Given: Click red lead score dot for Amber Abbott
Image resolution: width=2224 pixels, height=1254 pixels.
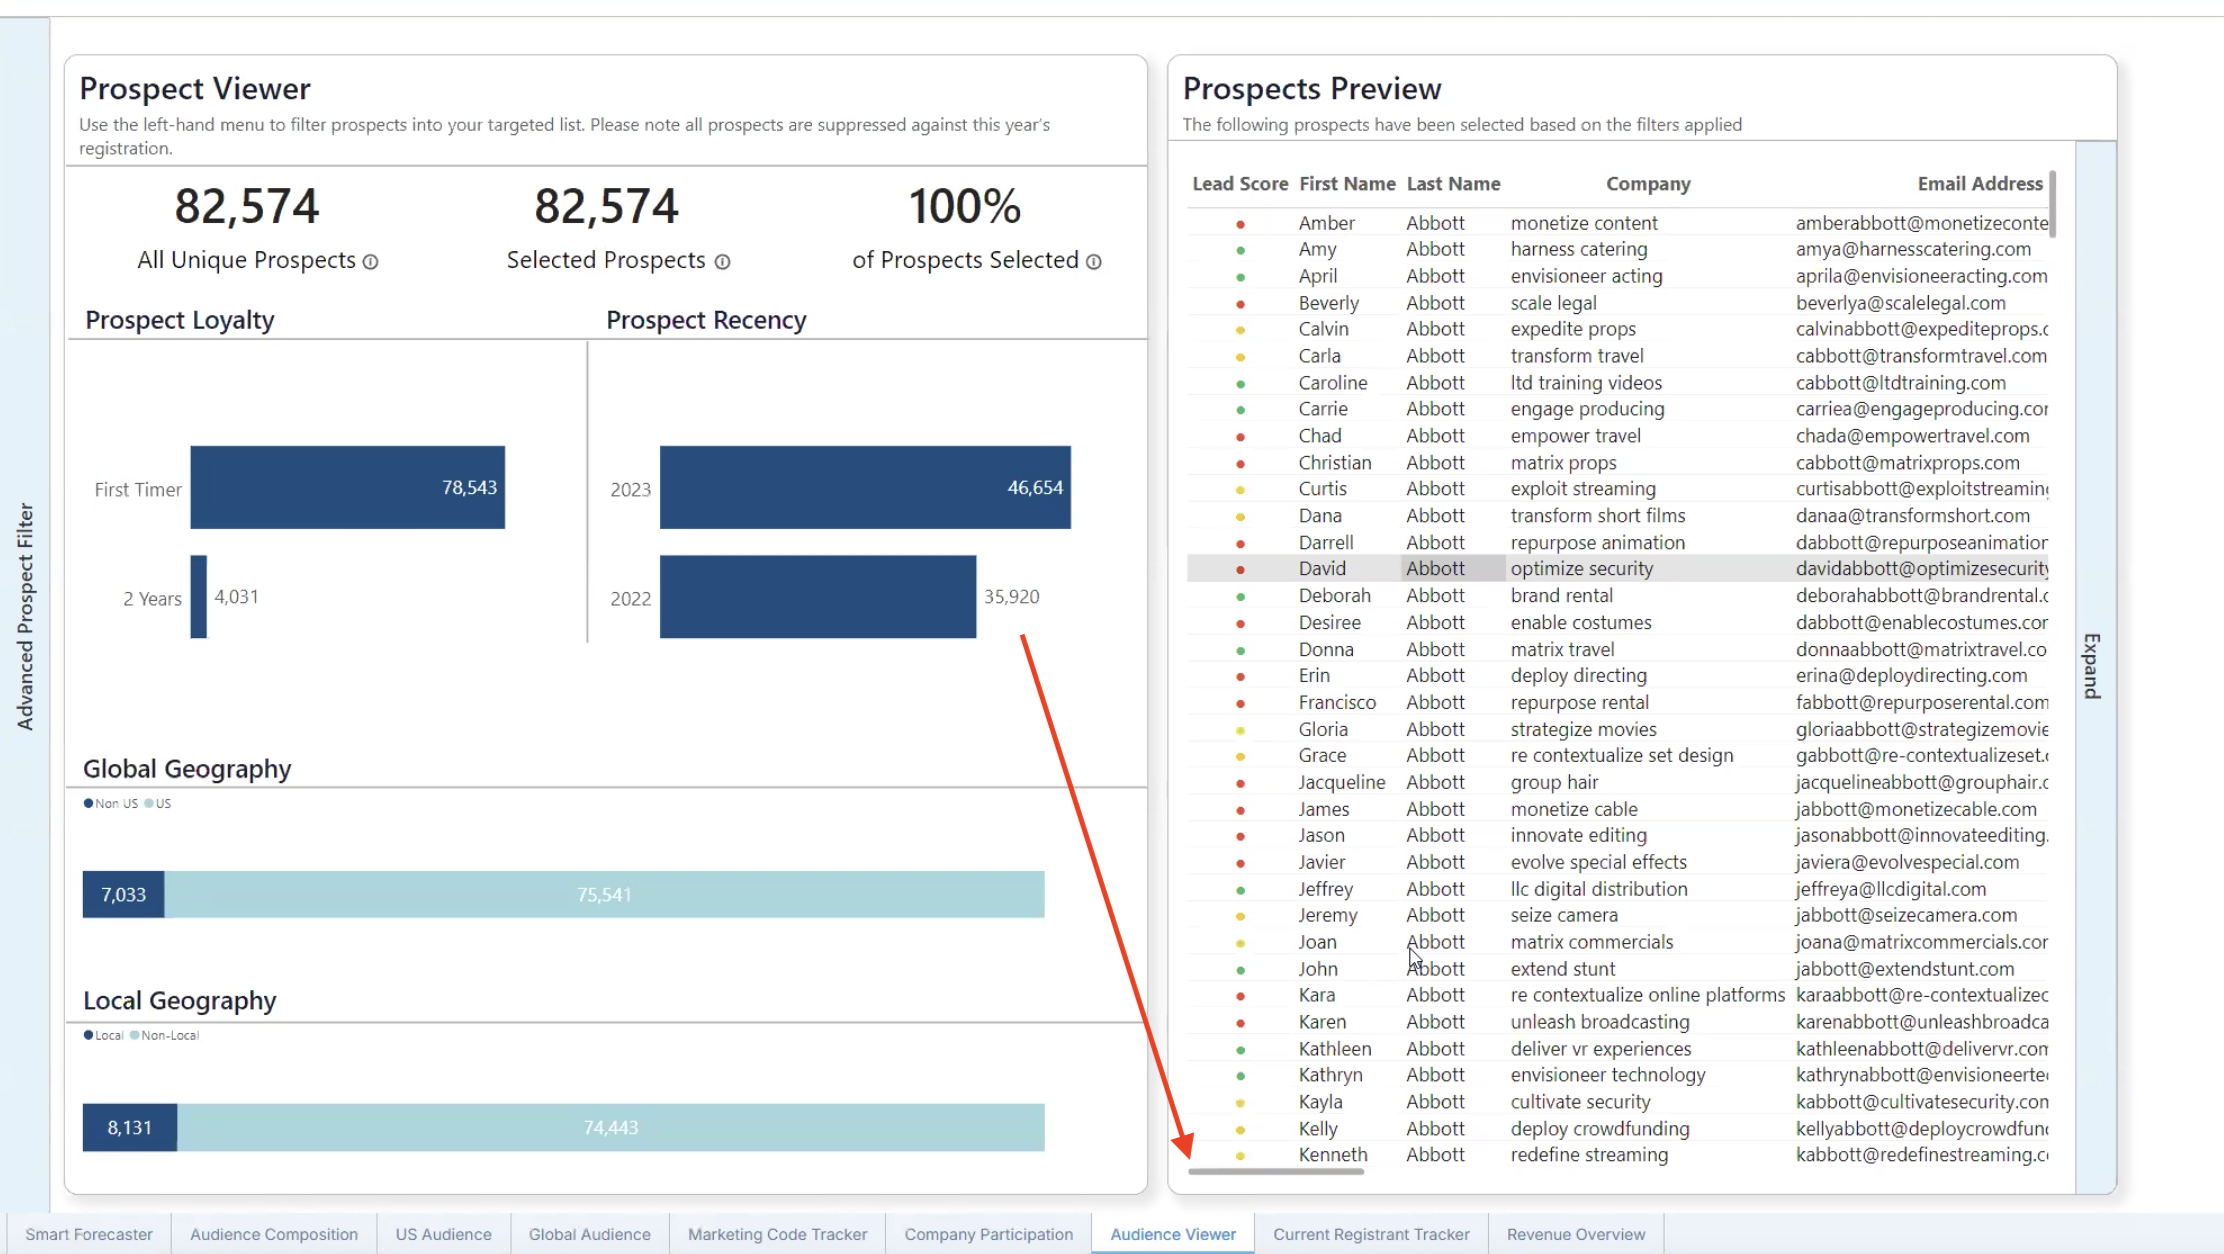Looking at the screenshot, I should coord(1240,224).
